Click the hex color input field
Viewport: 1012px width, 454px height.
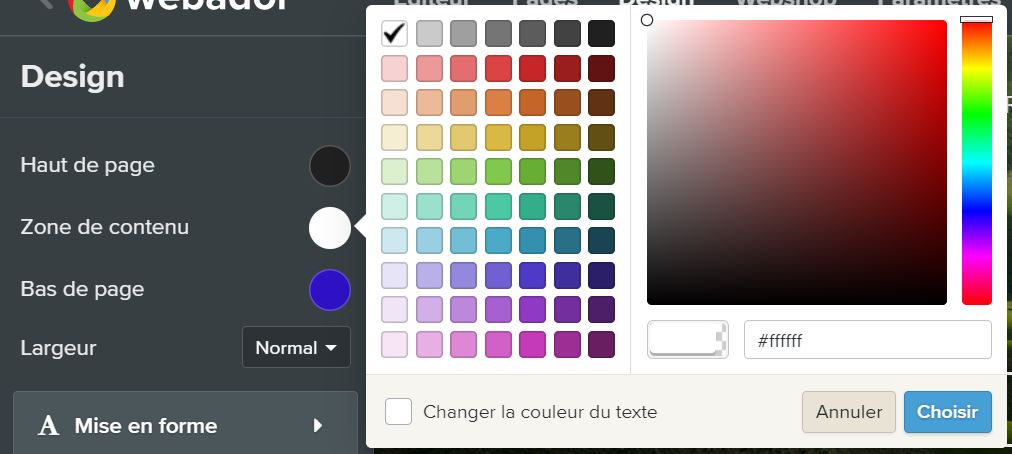(867, 340)
